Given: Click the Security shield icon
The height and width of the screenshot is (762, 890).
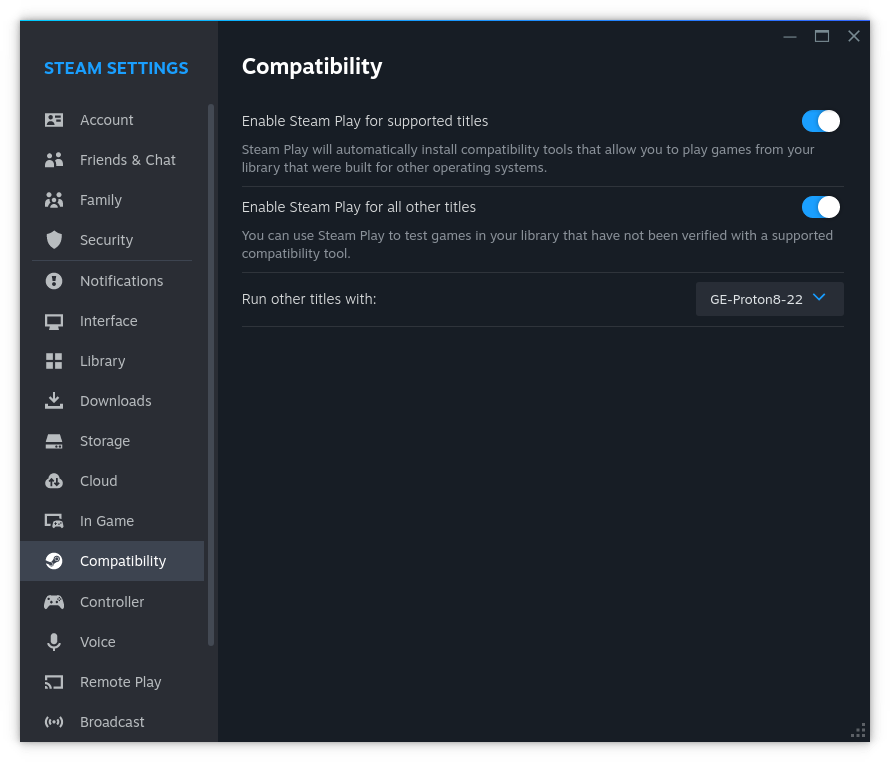Looking at the screenshot, I should click(54, 240).
